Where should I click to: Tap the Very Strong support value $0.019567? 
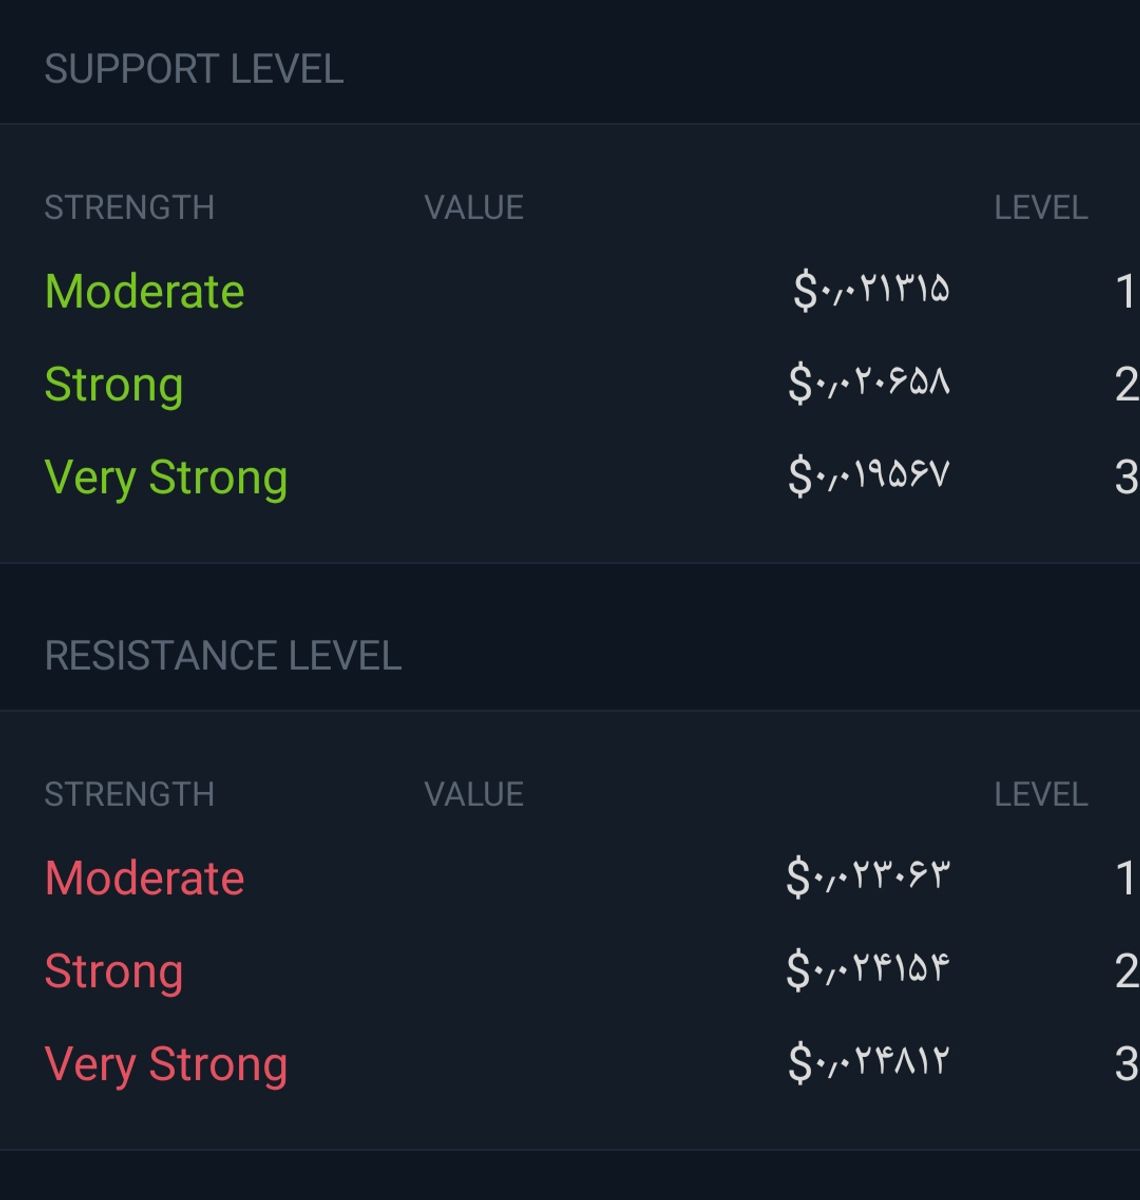869,476
